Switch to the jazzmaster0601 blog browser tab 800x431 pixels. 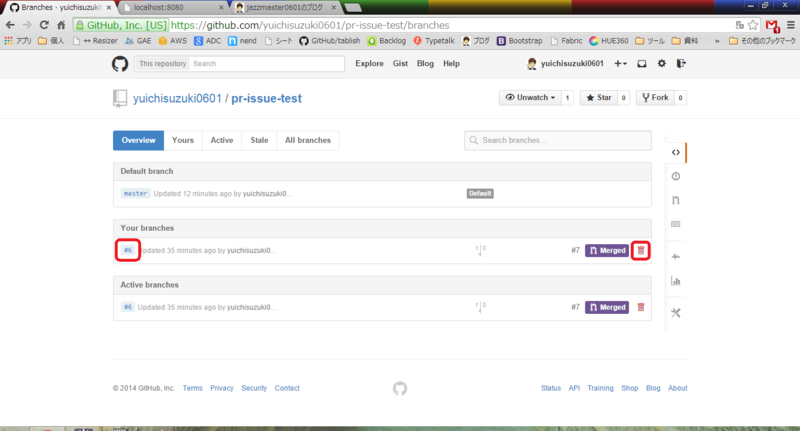[x=286, y=7]
